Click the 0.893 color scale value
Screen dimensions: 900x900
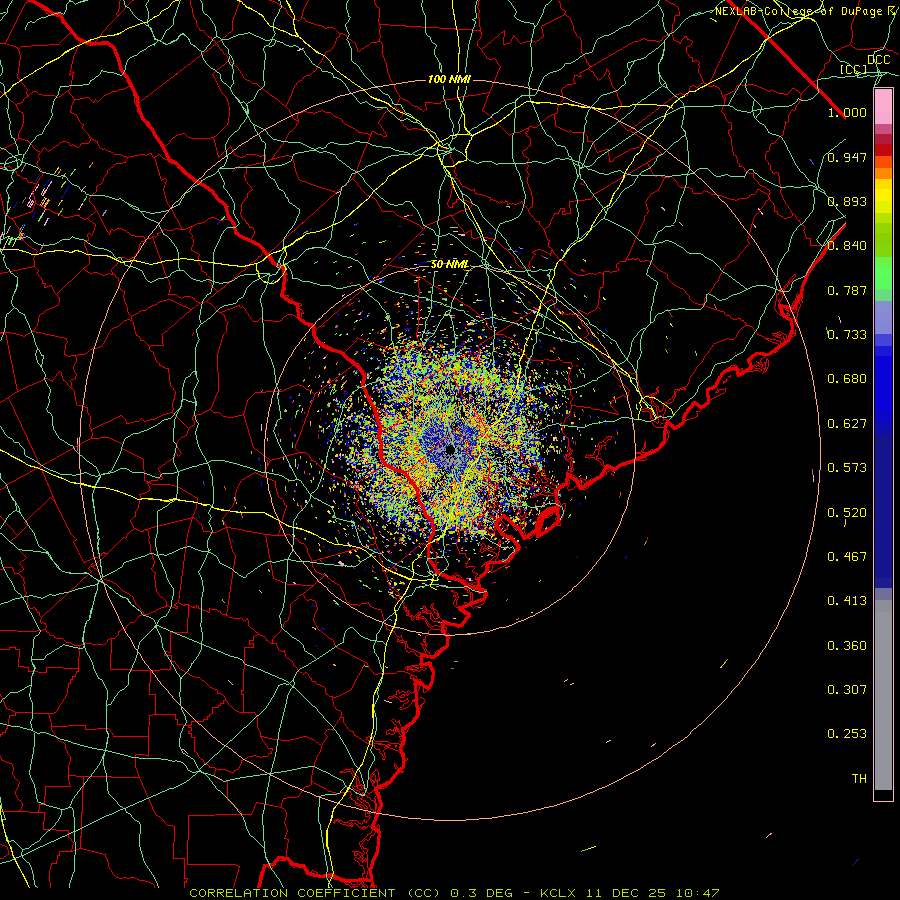pyautogui.click(x=847, y=201)
